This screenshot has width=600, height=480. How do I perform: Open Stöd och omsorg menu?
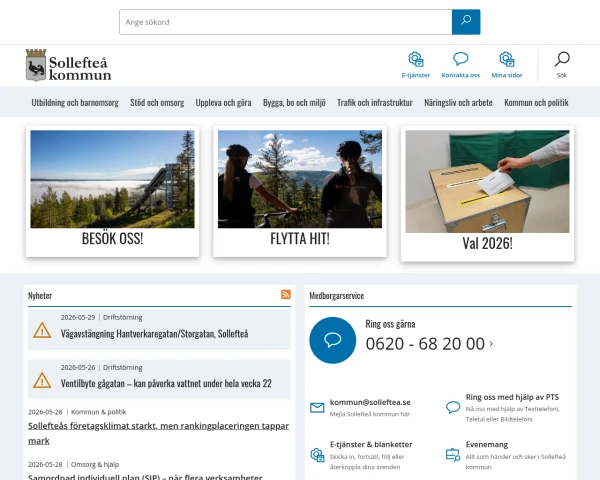tap(157, 102)
